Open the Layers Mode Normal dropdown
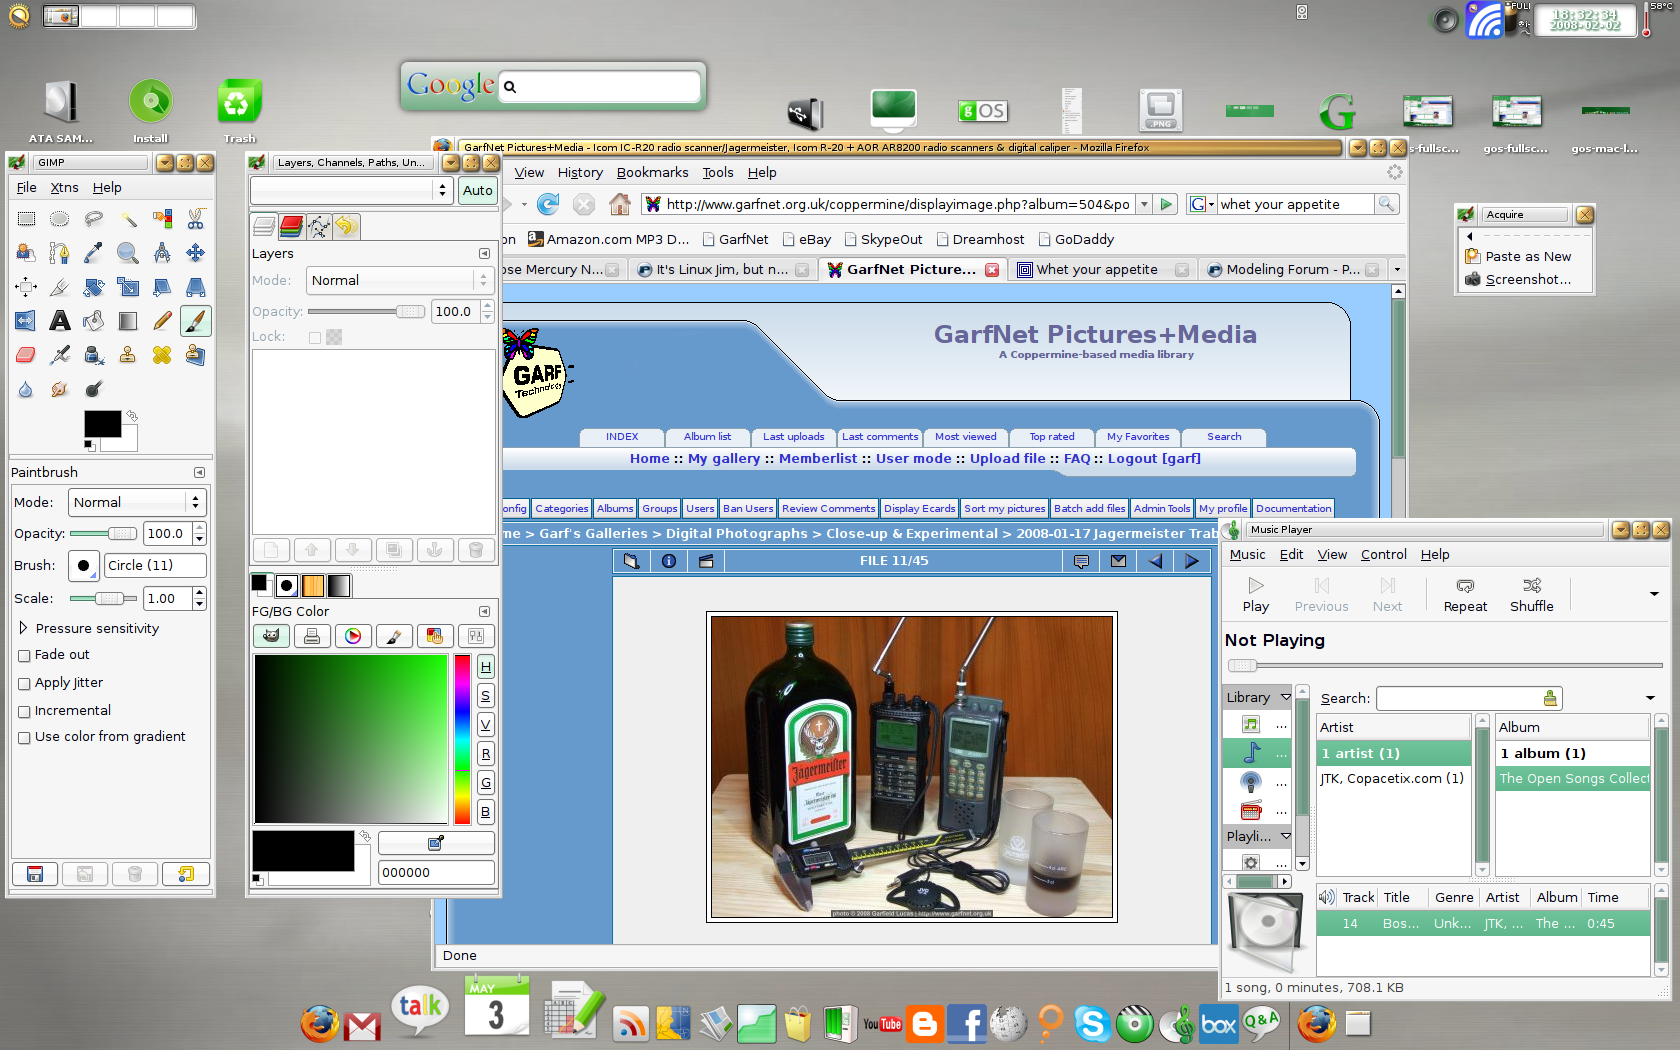Screen dimensions: 1680x1050 pos(400,280)
